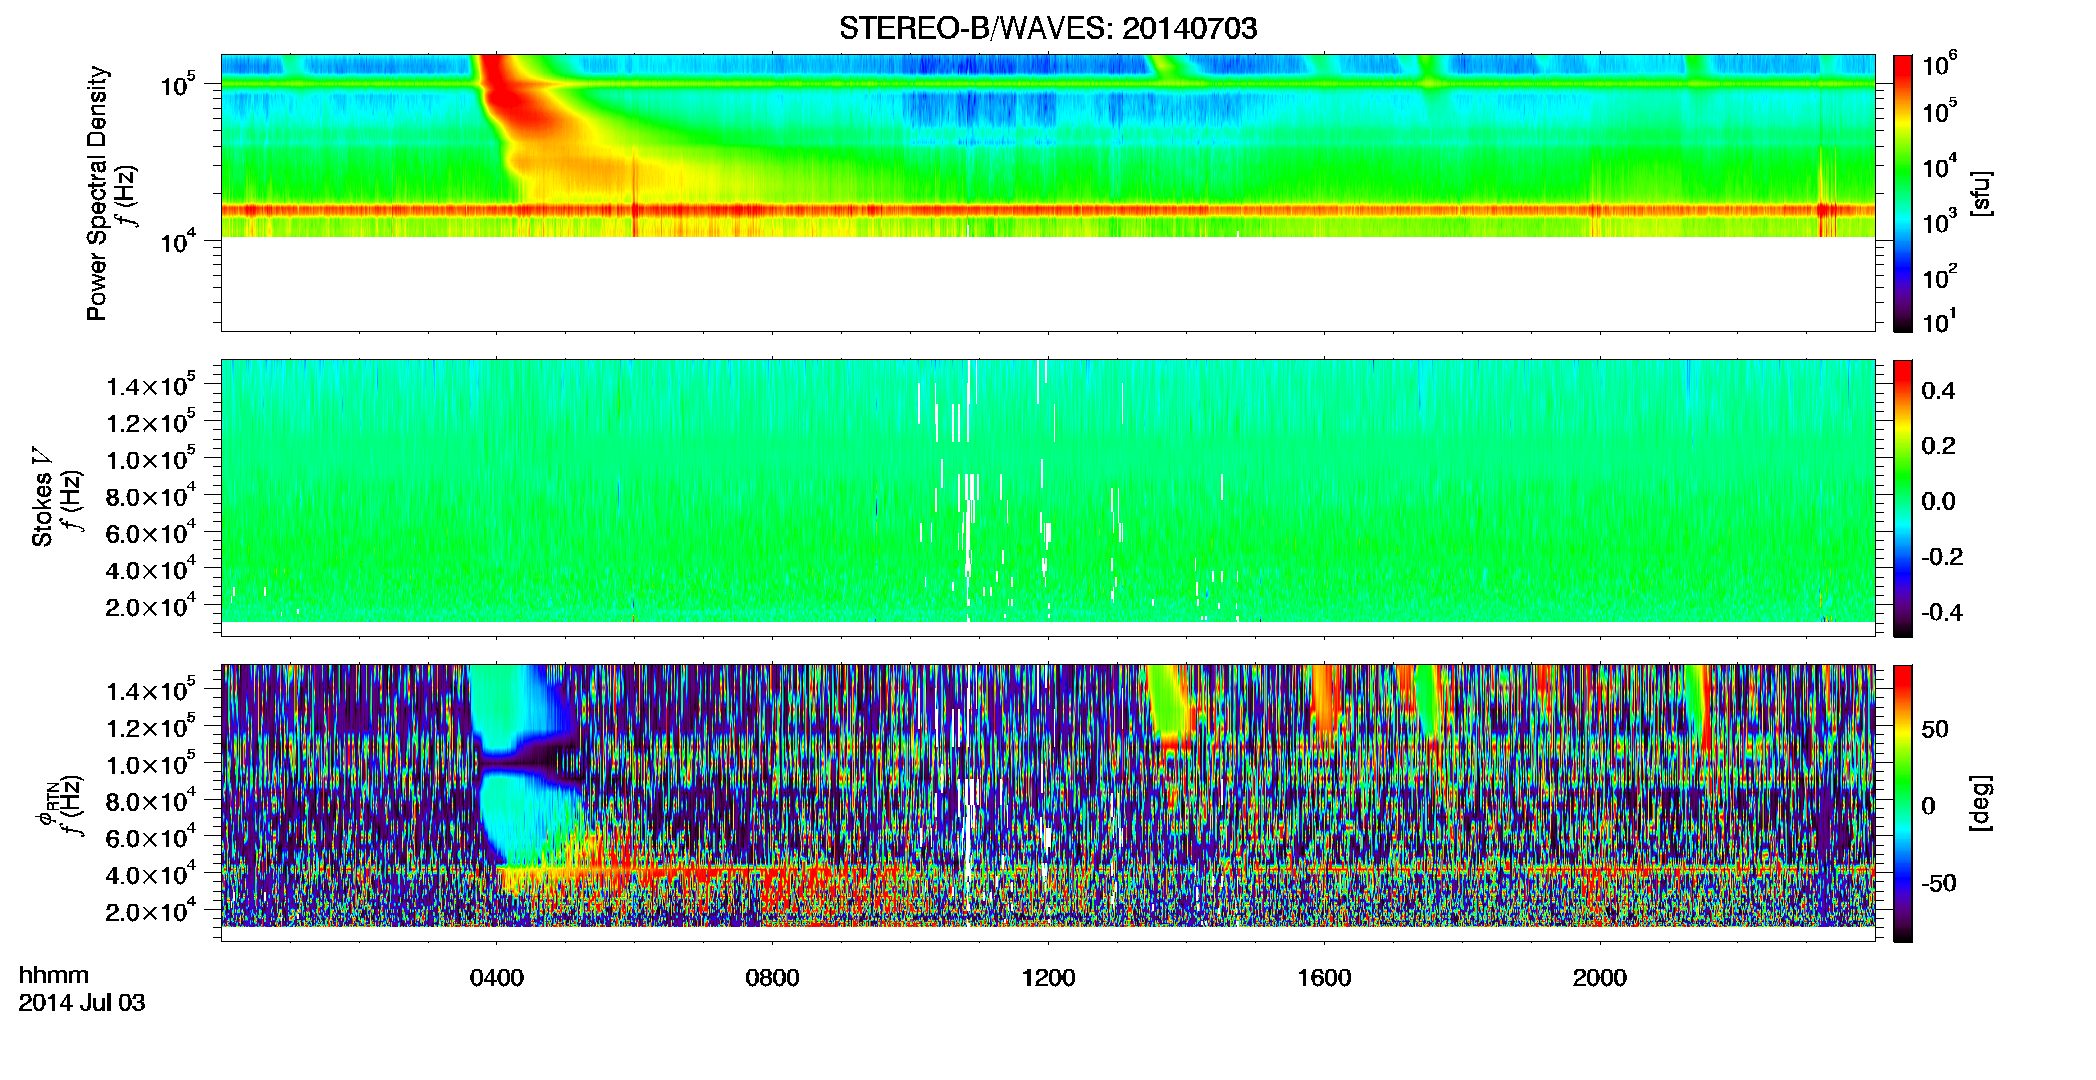Select the 1200 time tick label
The image size is (2096, 1080).
click(1048, 978)
